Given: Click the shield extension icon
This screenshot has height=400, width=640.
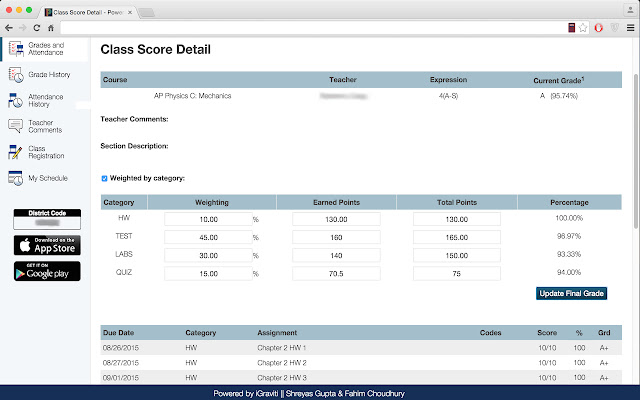Looking at the screenshot, I should click(614, 28).
